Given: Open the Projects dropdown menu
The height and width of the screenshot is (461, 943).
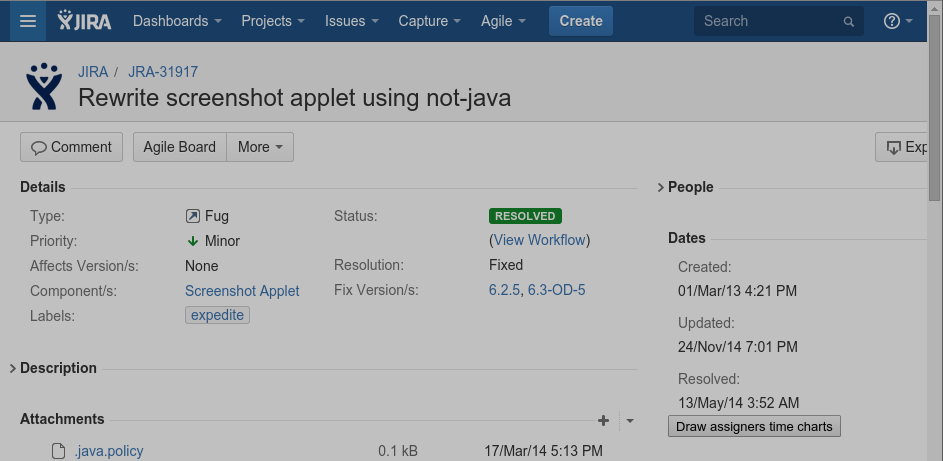Looking at the screenshot, I should coord(273,21).
